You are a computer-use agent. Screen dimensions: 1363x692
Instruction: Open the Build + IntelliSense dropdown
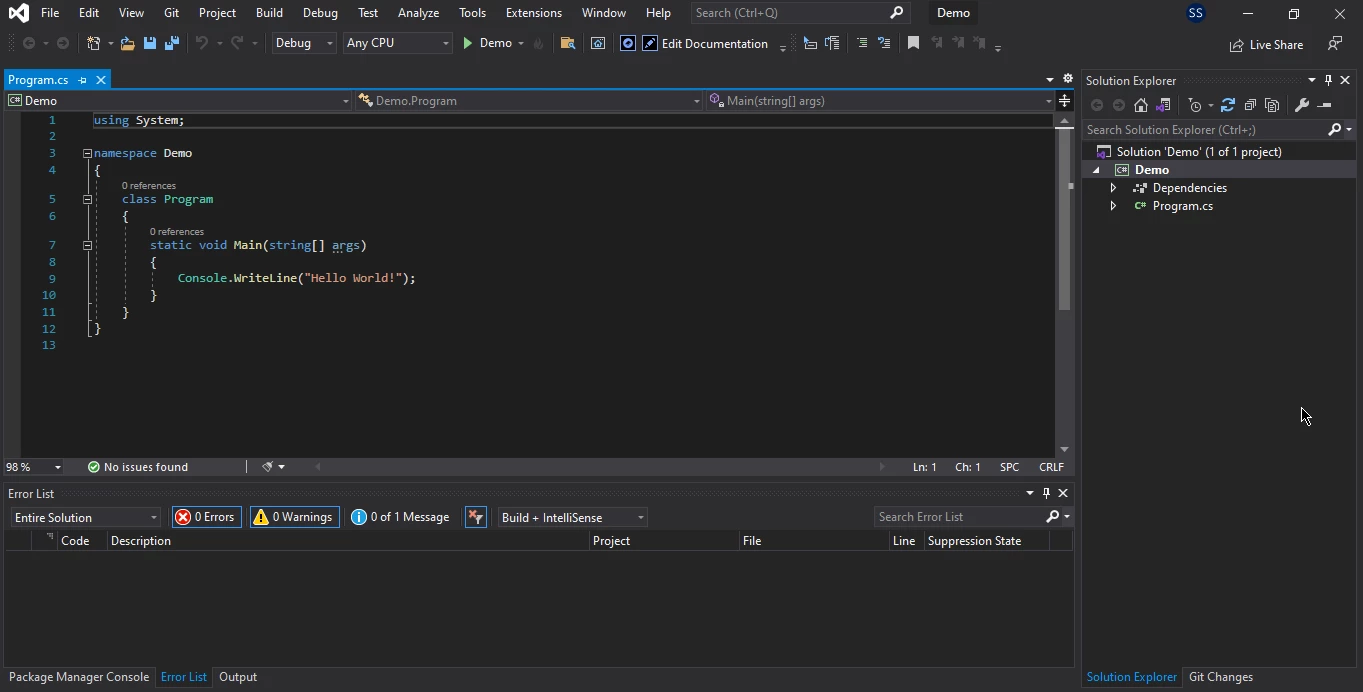coord(572,517)
